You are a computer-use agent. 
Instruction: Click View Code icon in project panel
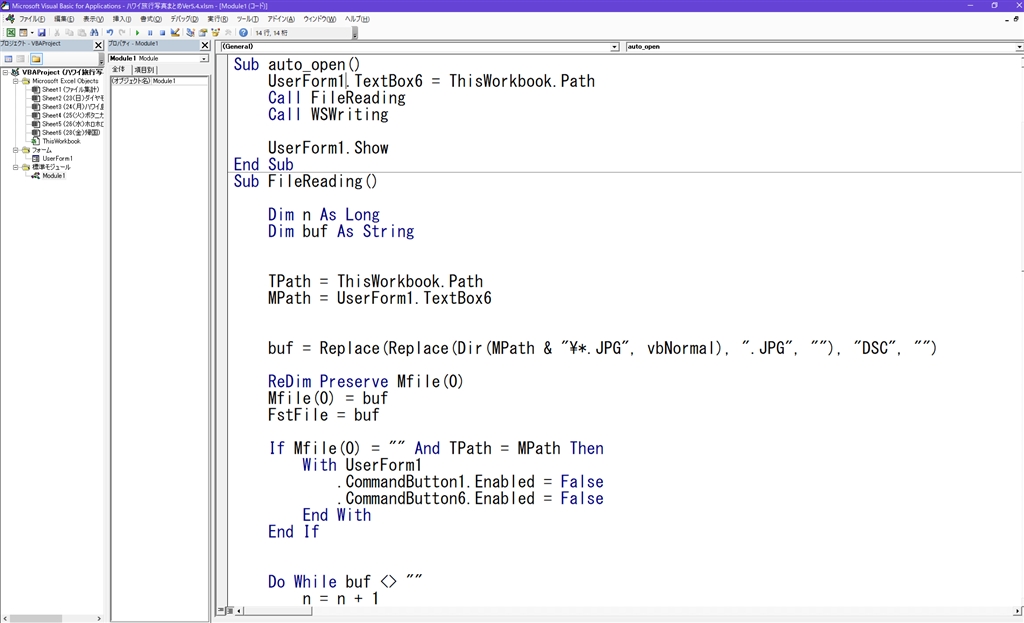pyautogui.click(x=8, y=59)
